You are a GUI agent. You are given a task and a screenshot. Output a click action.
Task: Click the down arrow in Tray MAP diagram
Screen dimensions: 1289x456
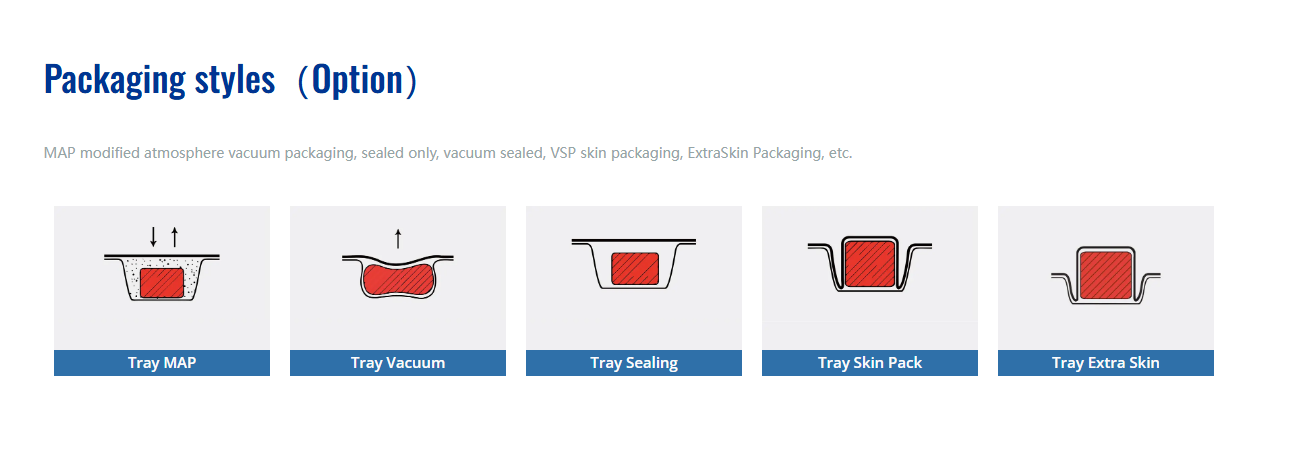tap(153, 237)
